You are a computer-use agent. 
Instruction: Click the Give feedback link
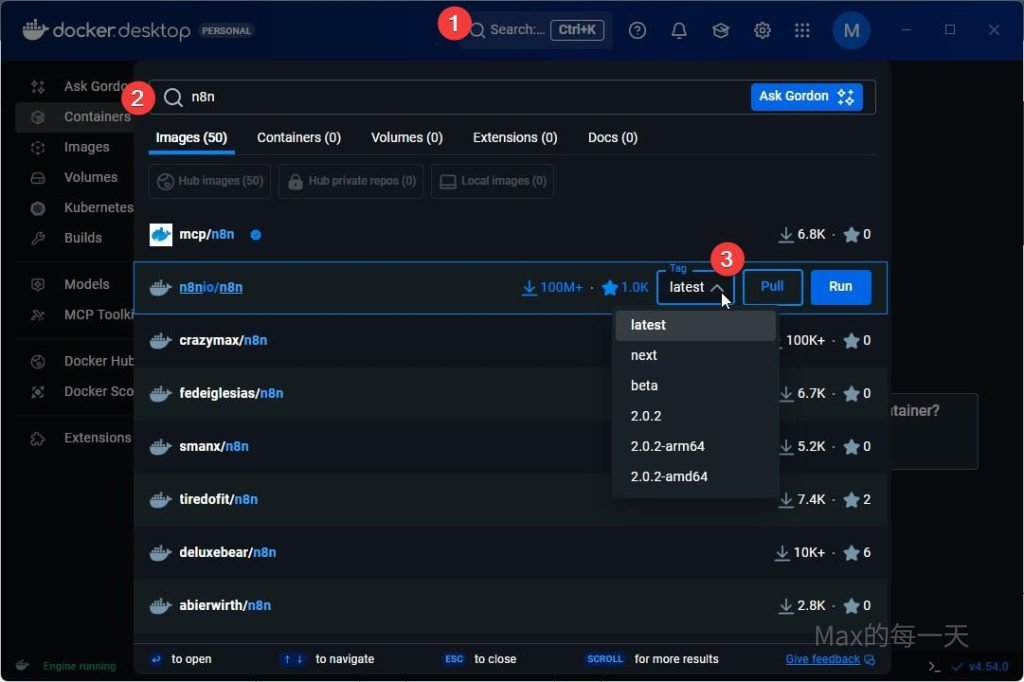click(823, 660)
